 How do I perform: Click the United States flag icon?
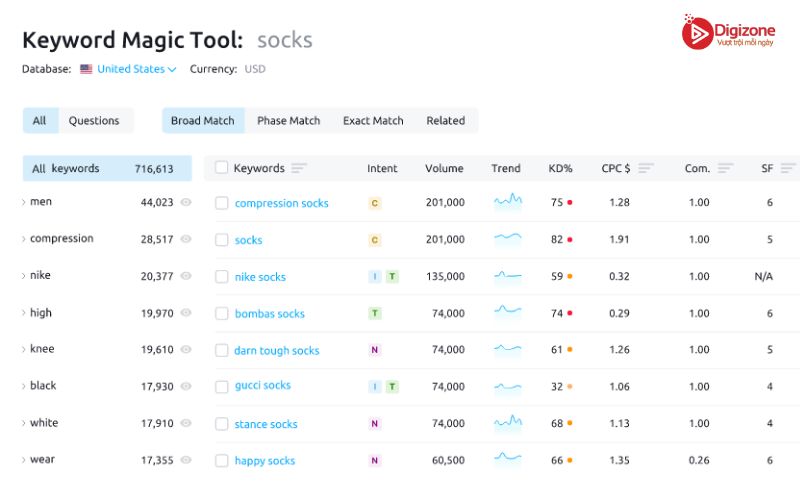[x=86, y=69]
